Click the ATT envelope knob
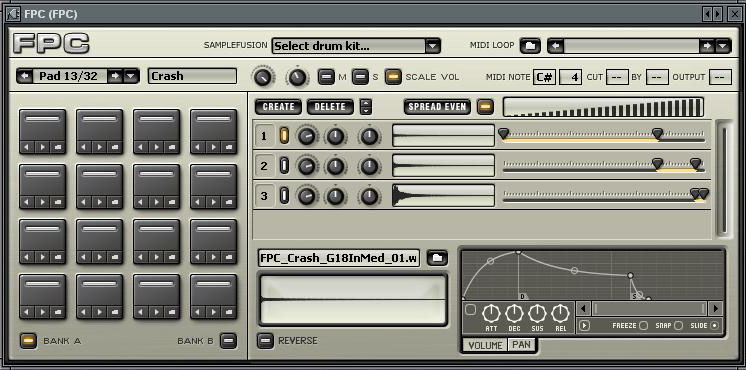 point(491,313)
